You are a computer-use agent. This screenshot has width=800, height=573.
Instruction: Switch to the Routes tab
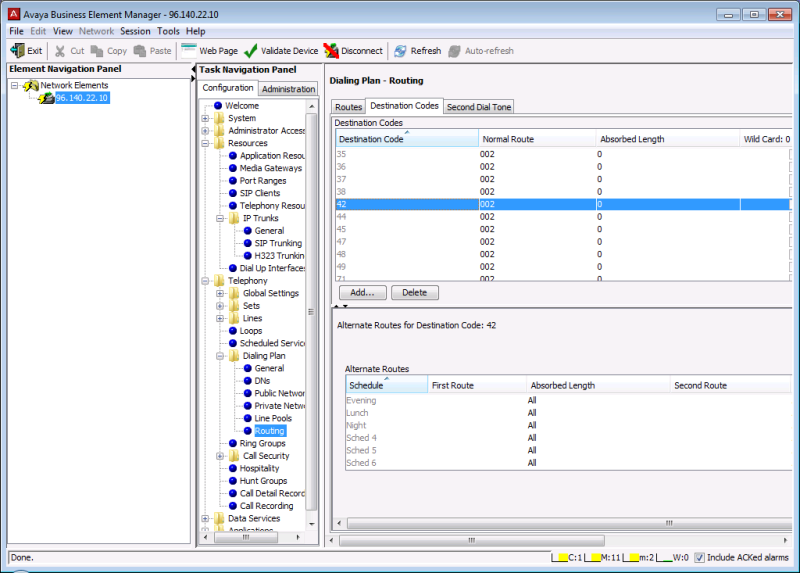click(x=348, y=107)
